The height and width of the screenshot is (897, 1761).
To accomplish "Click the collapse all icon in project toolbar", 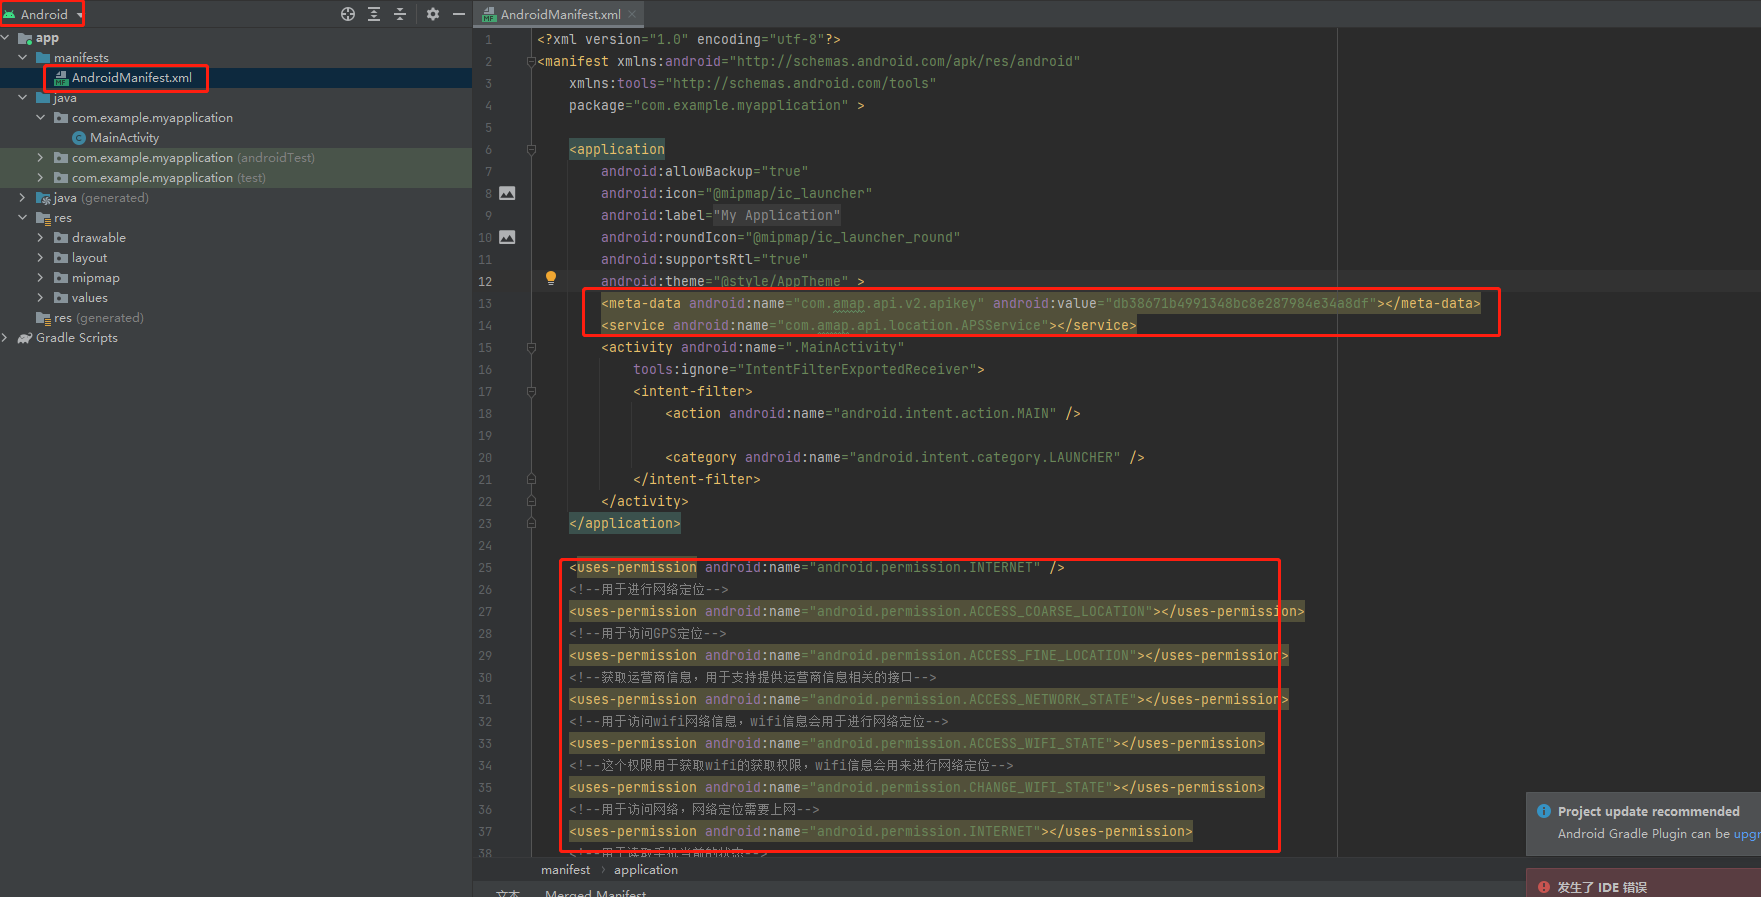I will [x=400, y=14].
